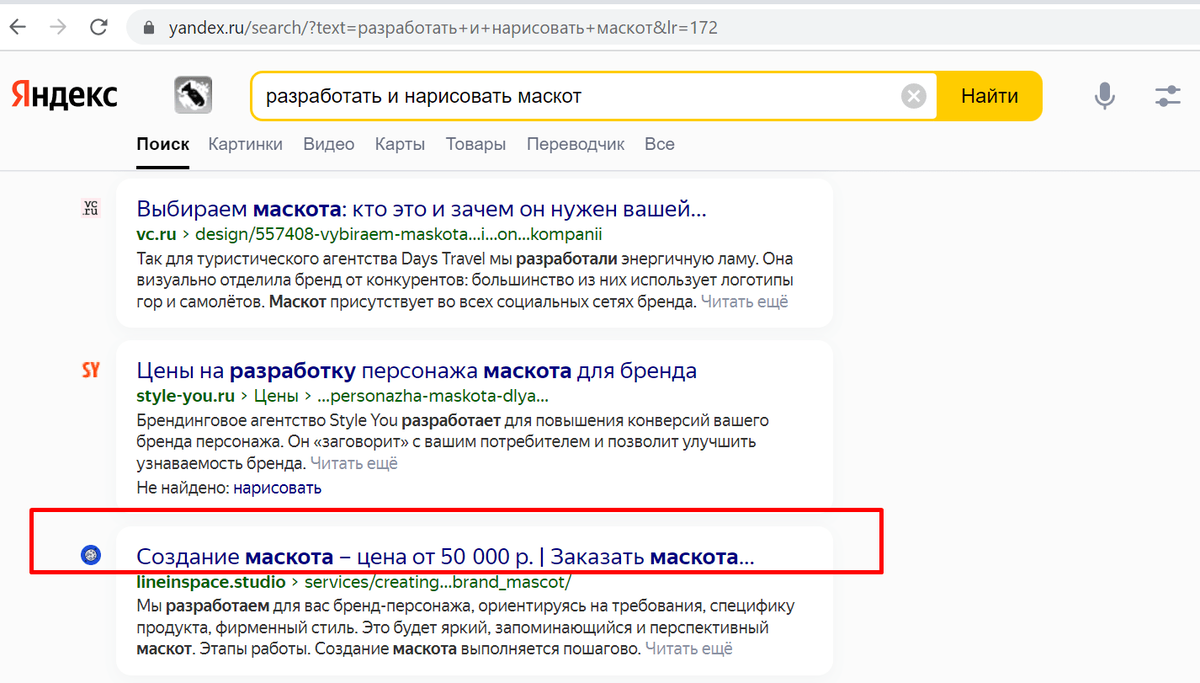Reload the page with the refresh icon
The height and width of the screenshot is (683, 1200).
tap(98, 27)
